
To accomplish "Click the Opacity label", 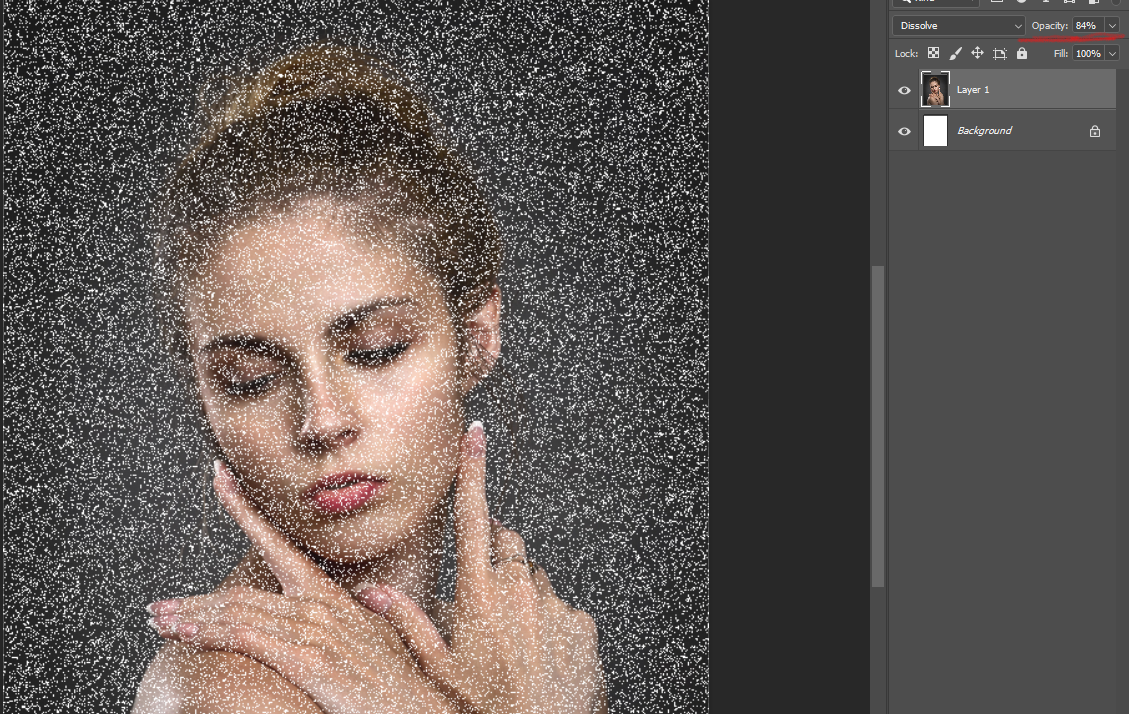I will [x=1049, y=26].
